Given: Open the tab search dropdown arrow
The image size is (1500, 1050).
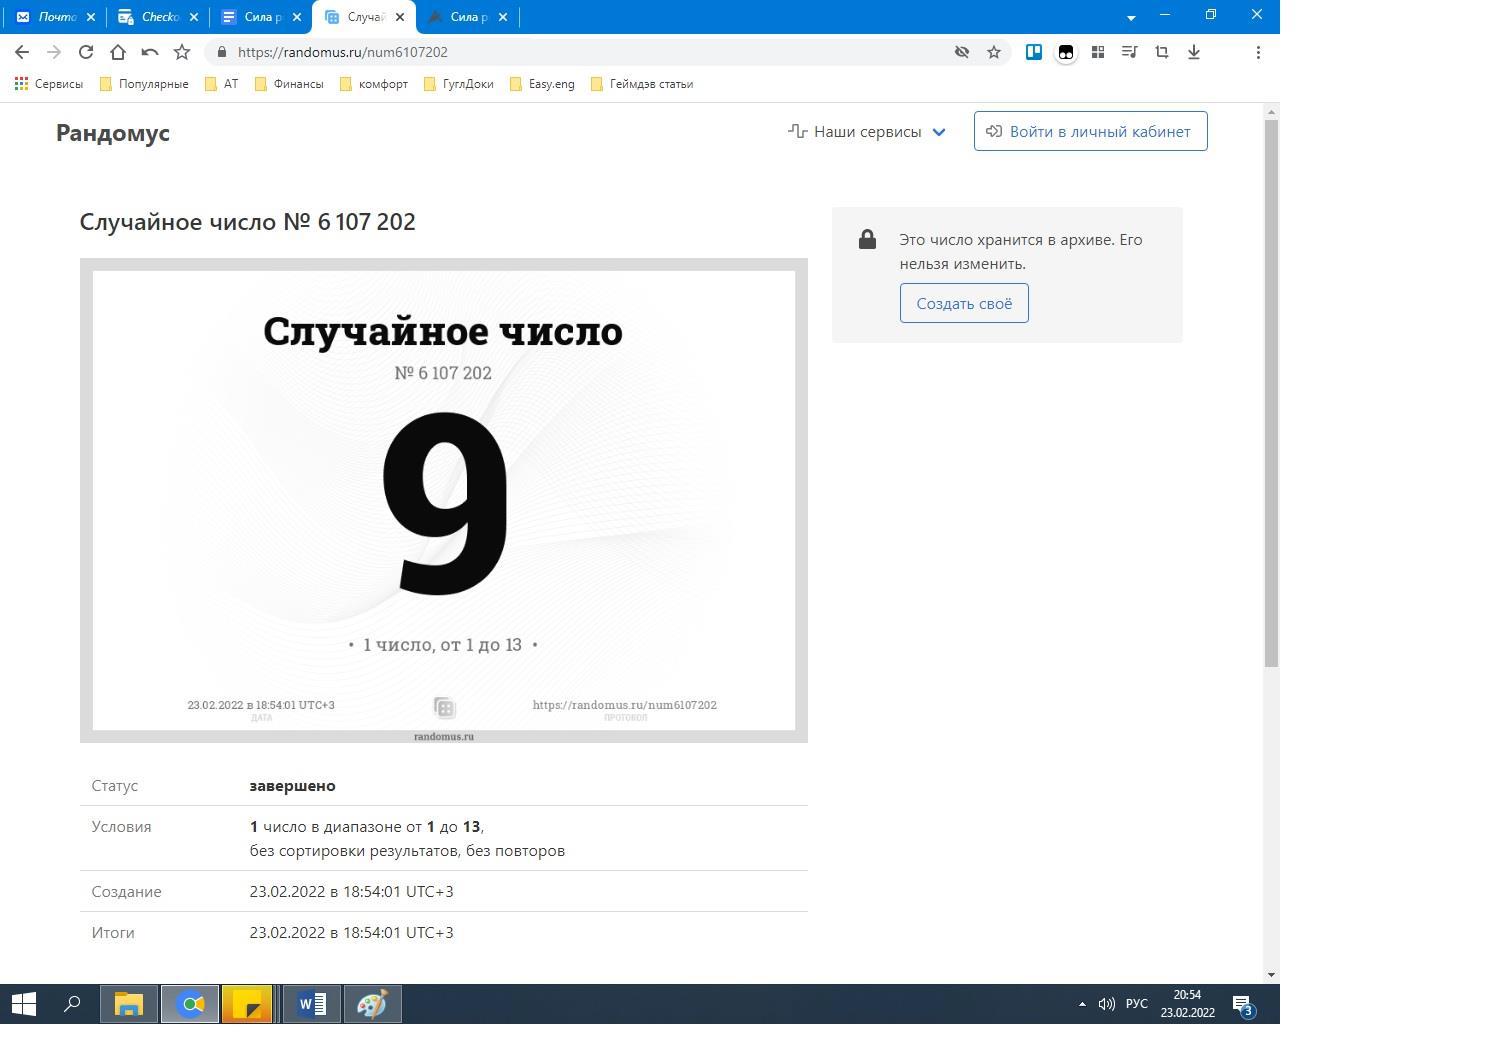Looking at the screenshot, I should [1131, 17].
